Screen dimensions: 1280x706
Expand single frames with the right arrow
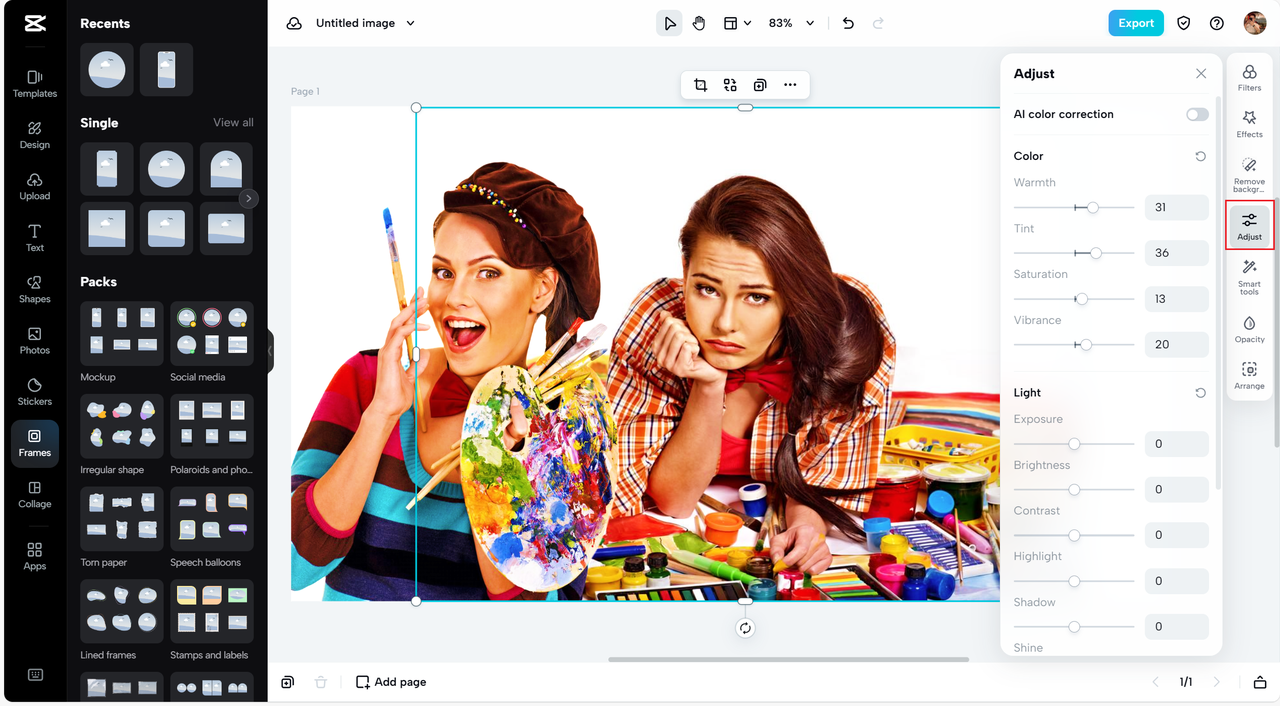249,199
